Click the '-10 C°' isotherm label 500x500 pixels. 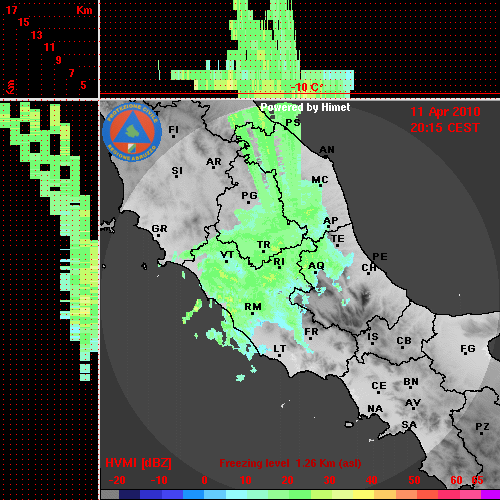click(x=307, y=87)
